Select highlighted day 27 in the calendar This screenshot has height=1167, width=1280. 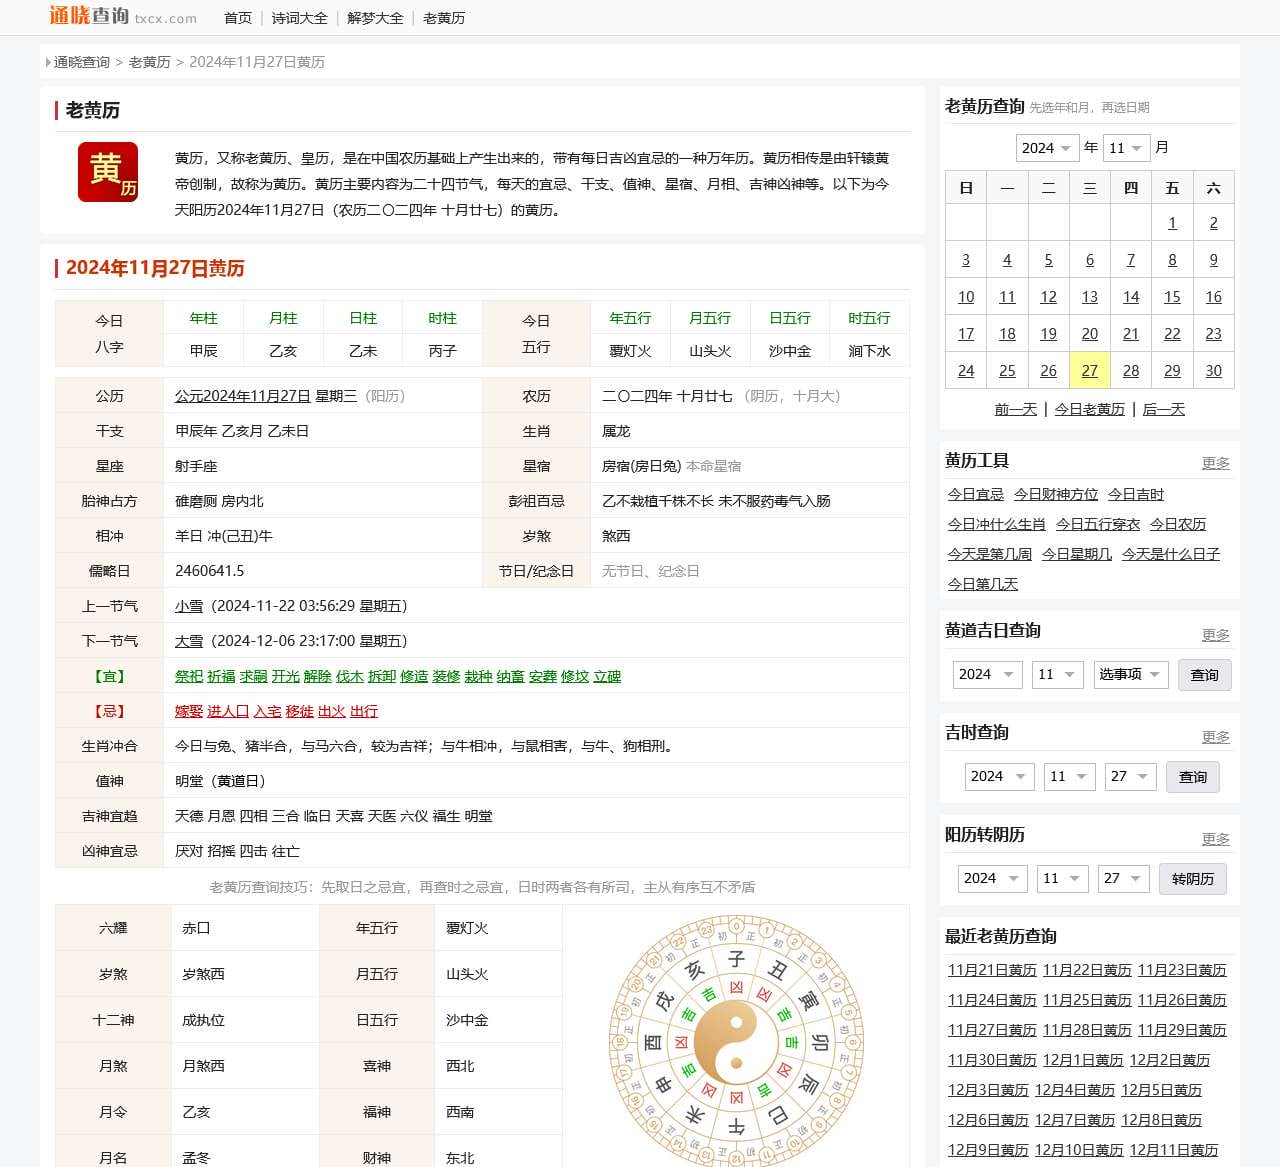pyautogui.click(x=1090, y=371)
